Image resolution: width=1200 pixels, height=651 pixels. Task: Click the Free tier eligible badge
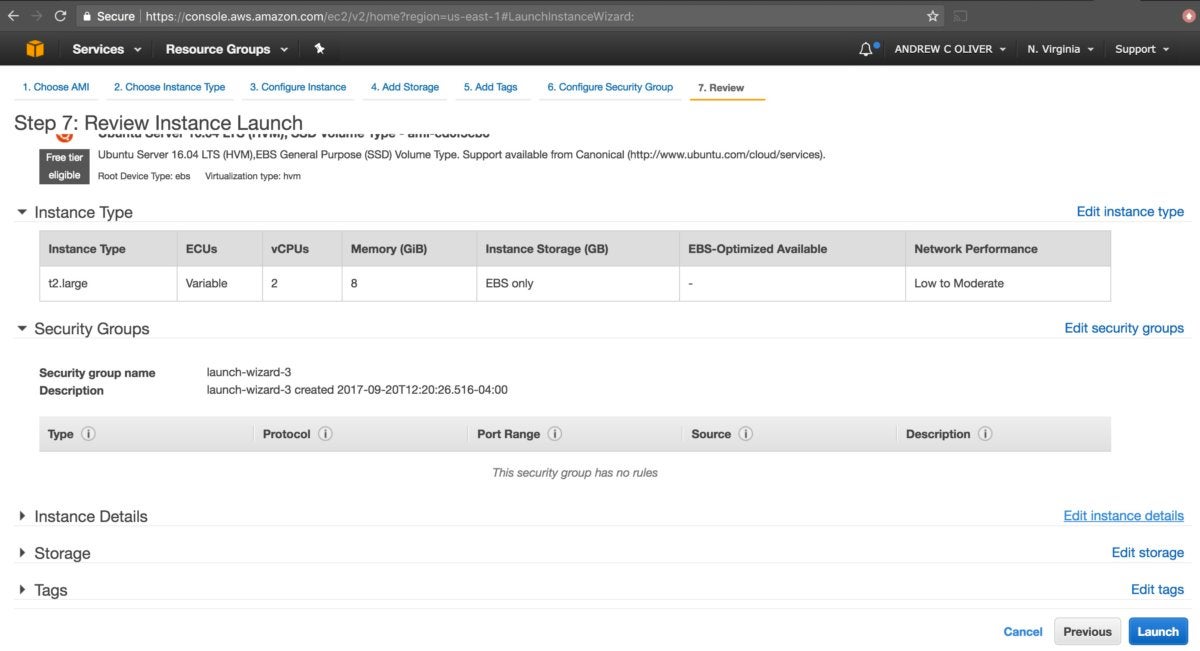coord(64,166)
